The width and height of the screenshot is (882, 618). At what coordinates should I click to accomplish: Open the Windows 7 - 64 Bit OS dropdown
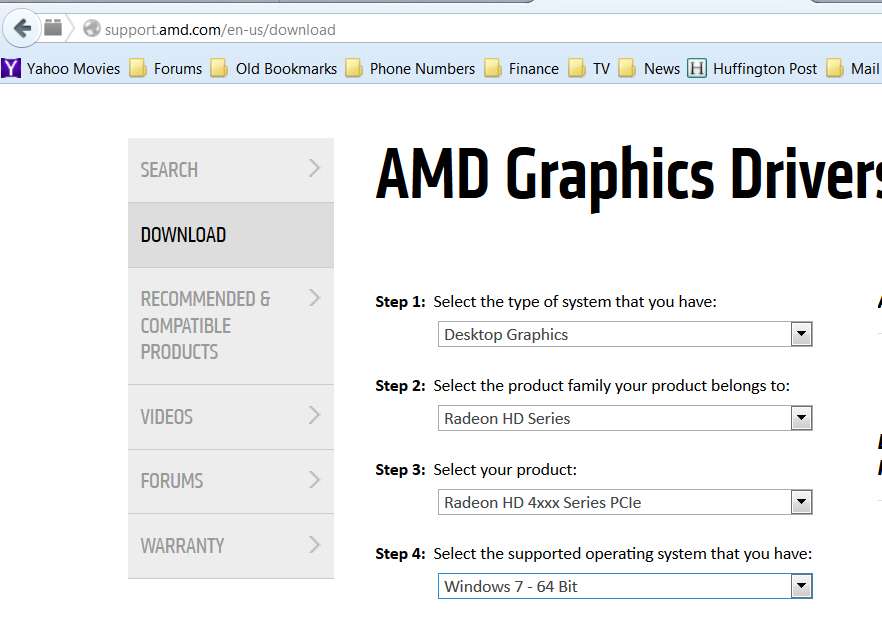point(625,586)
